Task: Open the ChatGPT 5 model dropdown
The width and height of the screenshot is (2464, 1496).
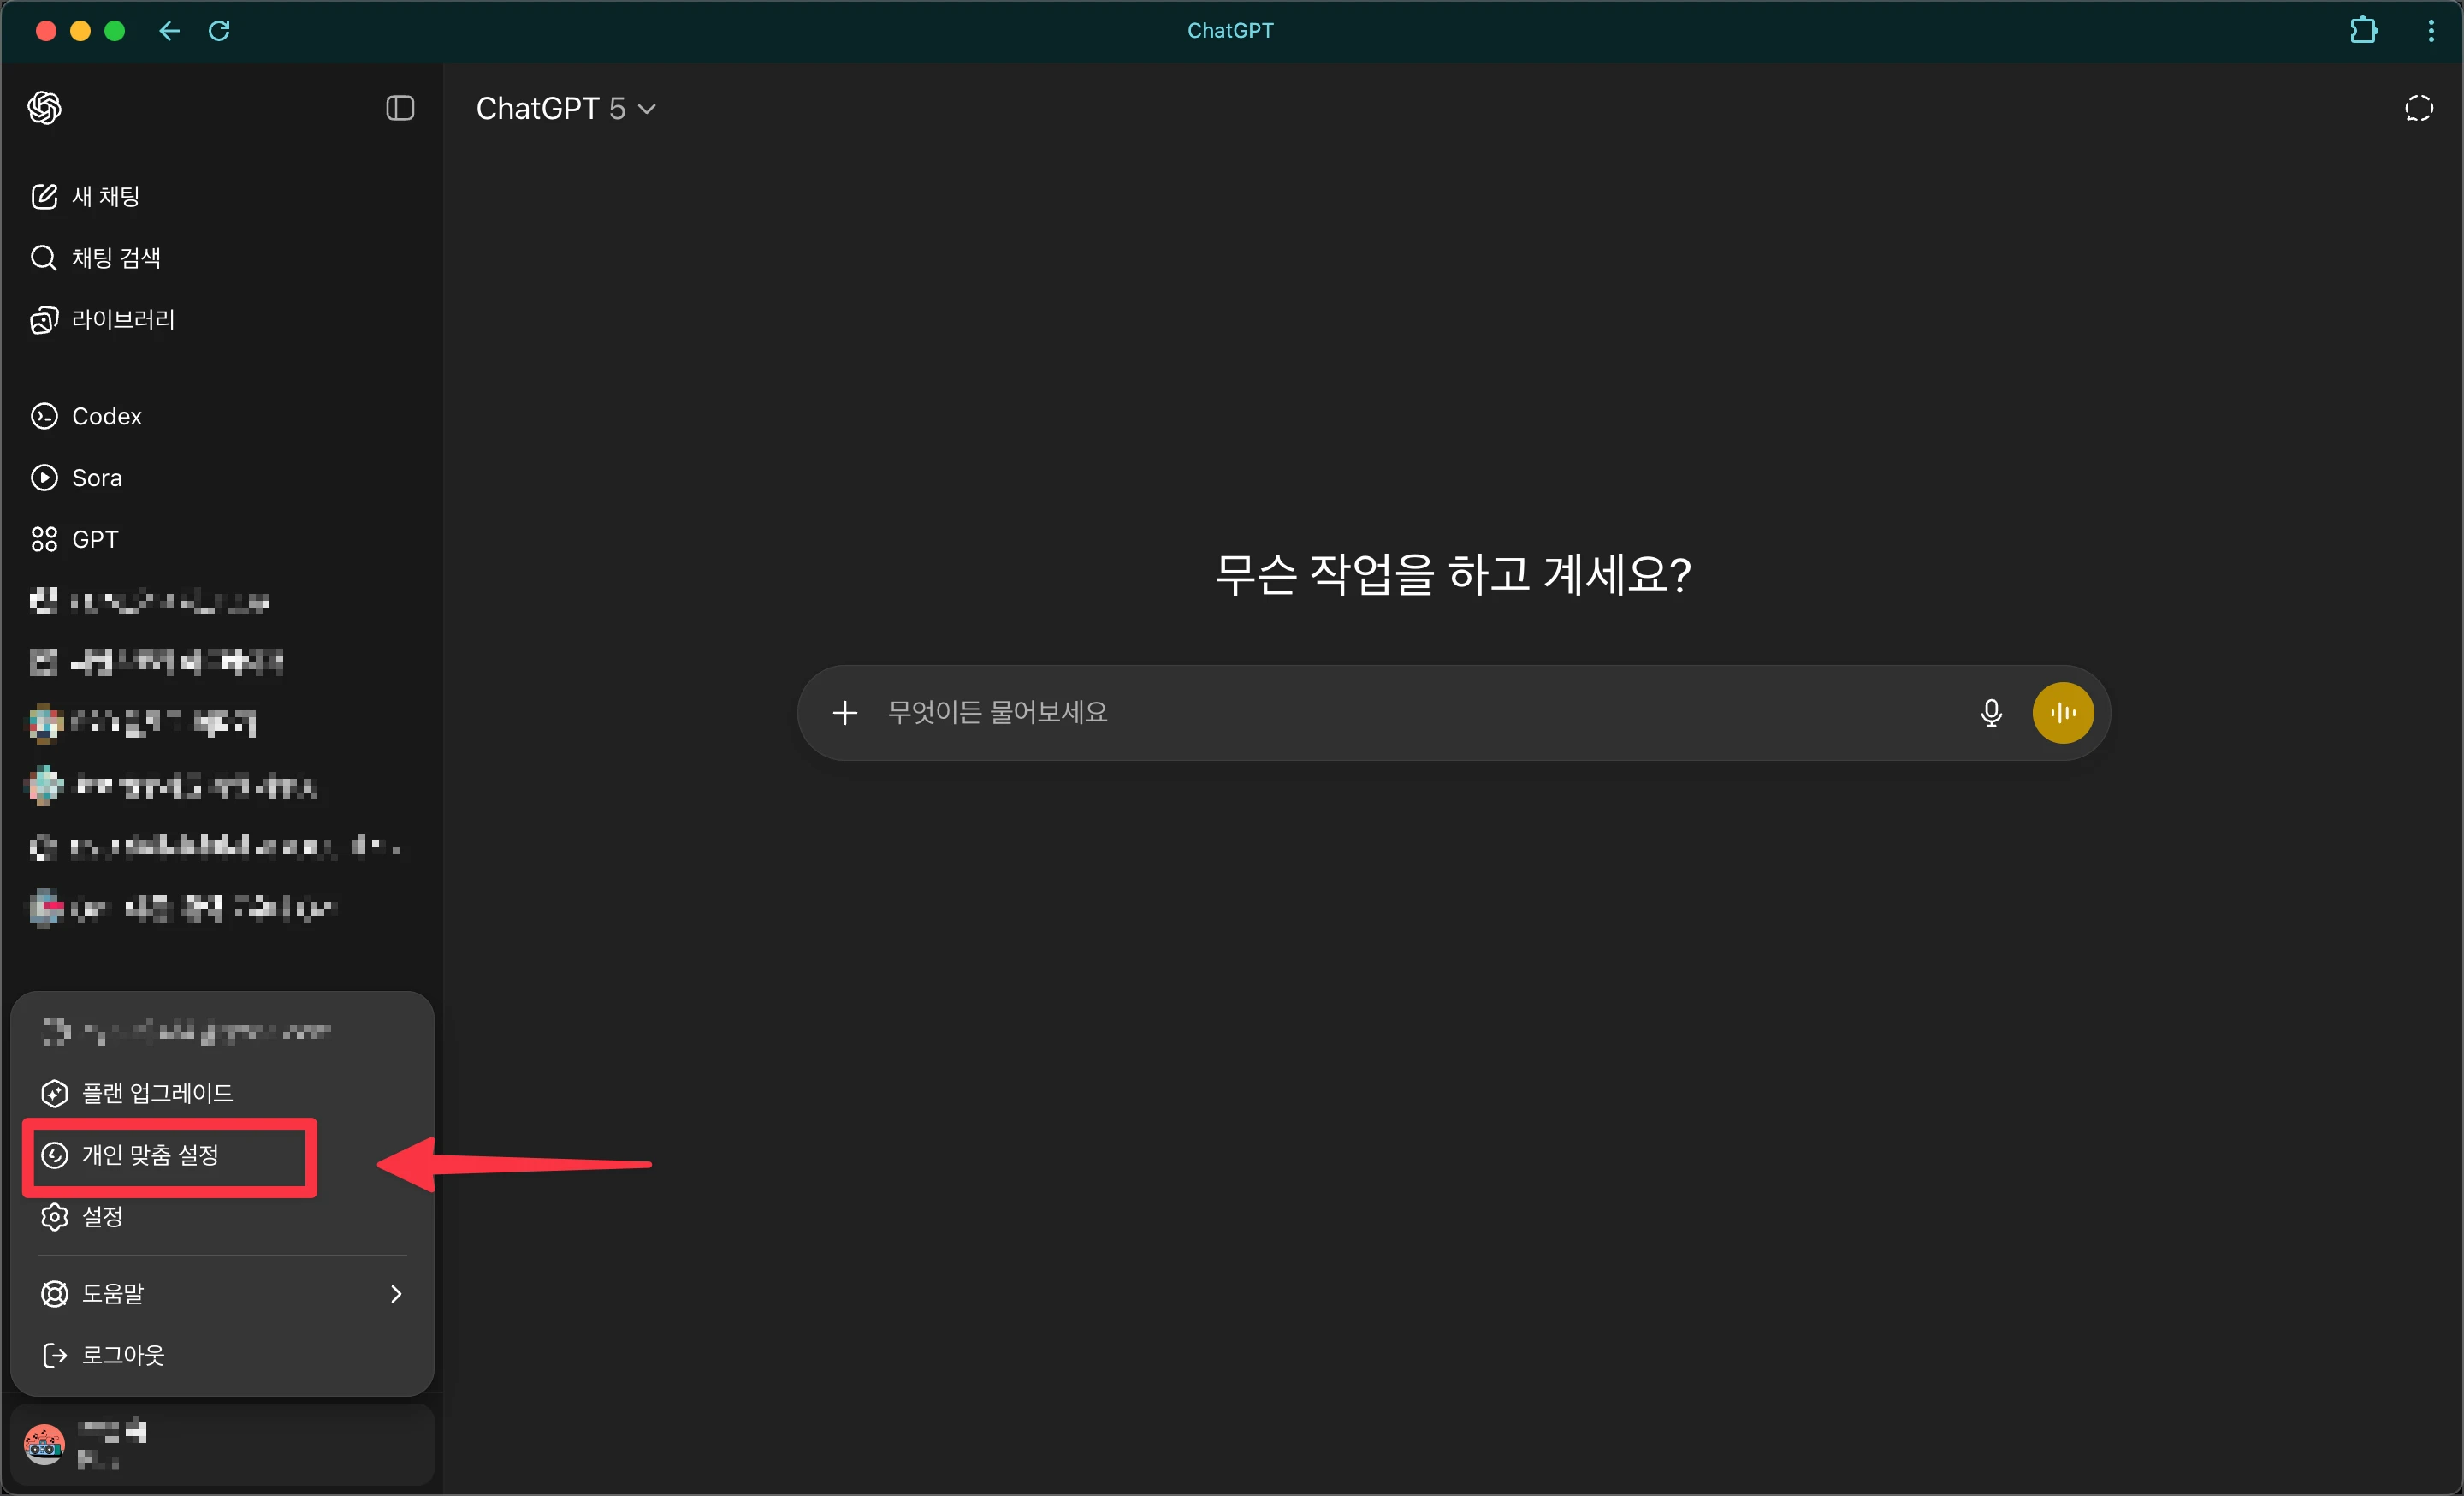Action: pyautogui.click(x=565, y=108)
